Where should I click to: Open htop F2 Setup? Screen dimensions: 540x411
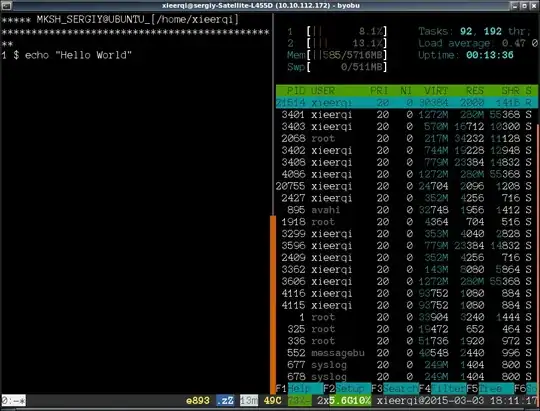(347, 388)
